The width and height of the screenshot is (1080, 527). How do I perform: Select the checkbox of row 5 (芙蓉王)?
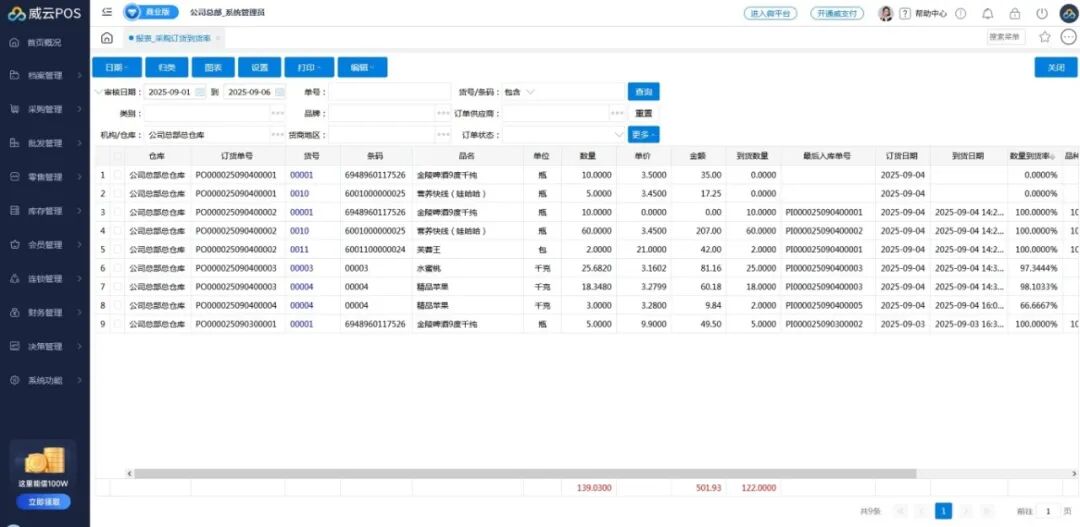click(119, 249)
